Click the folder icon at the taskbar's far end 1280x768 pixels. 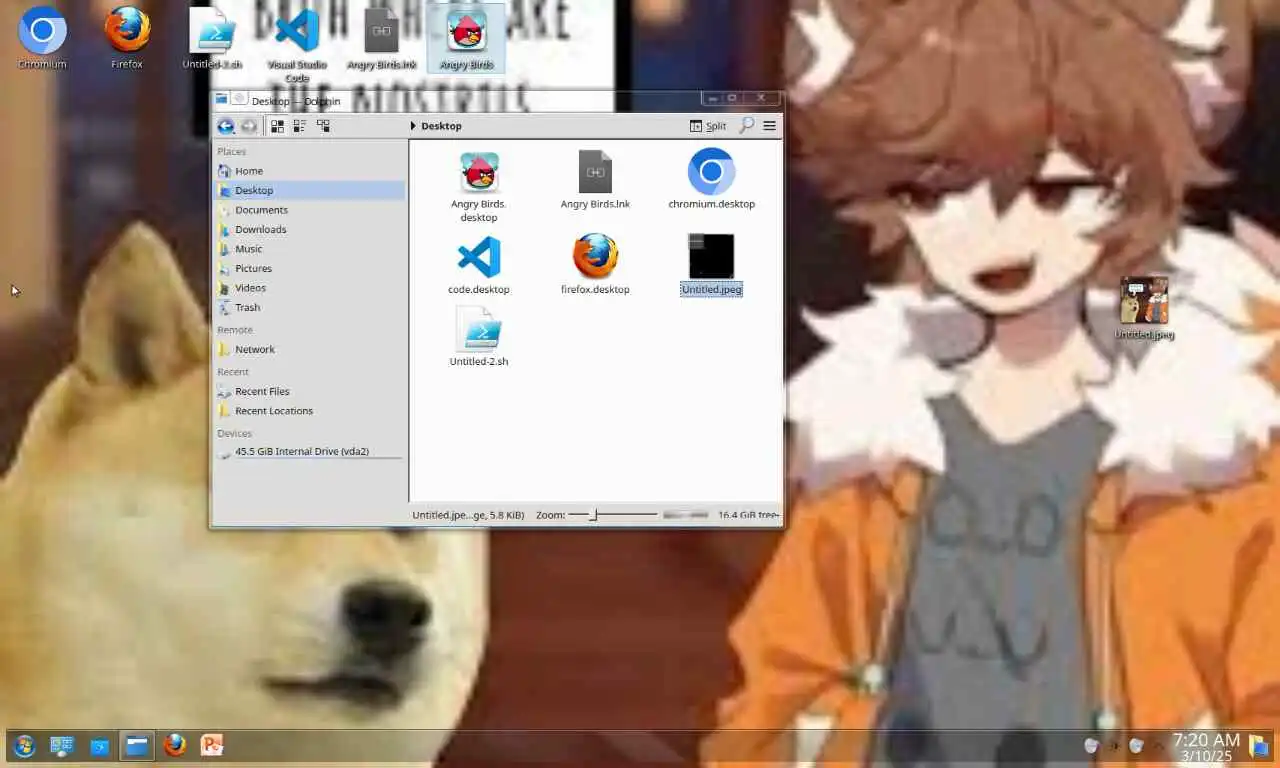pos(1259,745)
